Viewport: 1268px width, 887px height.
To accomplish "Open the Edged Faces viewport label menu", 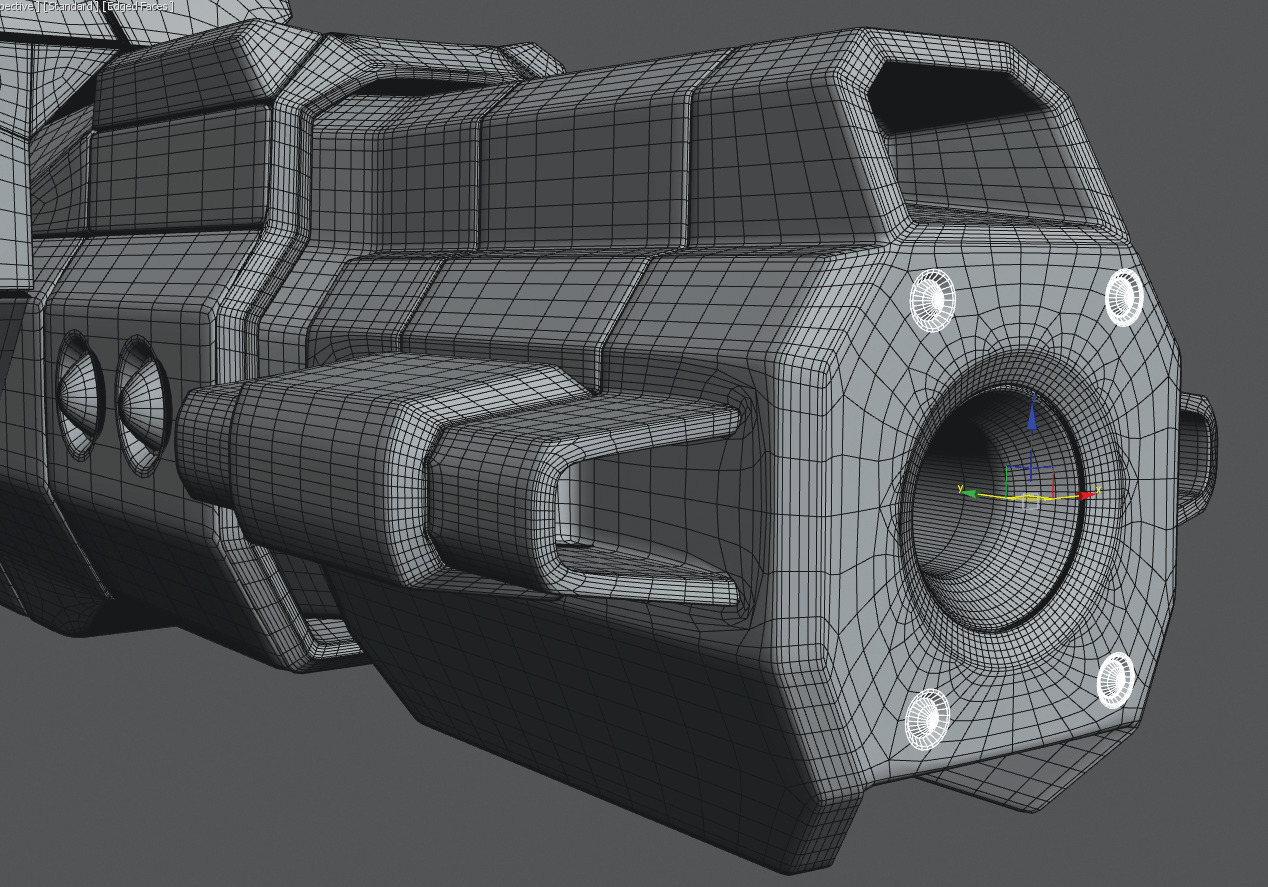I will [x=138, y=6].
